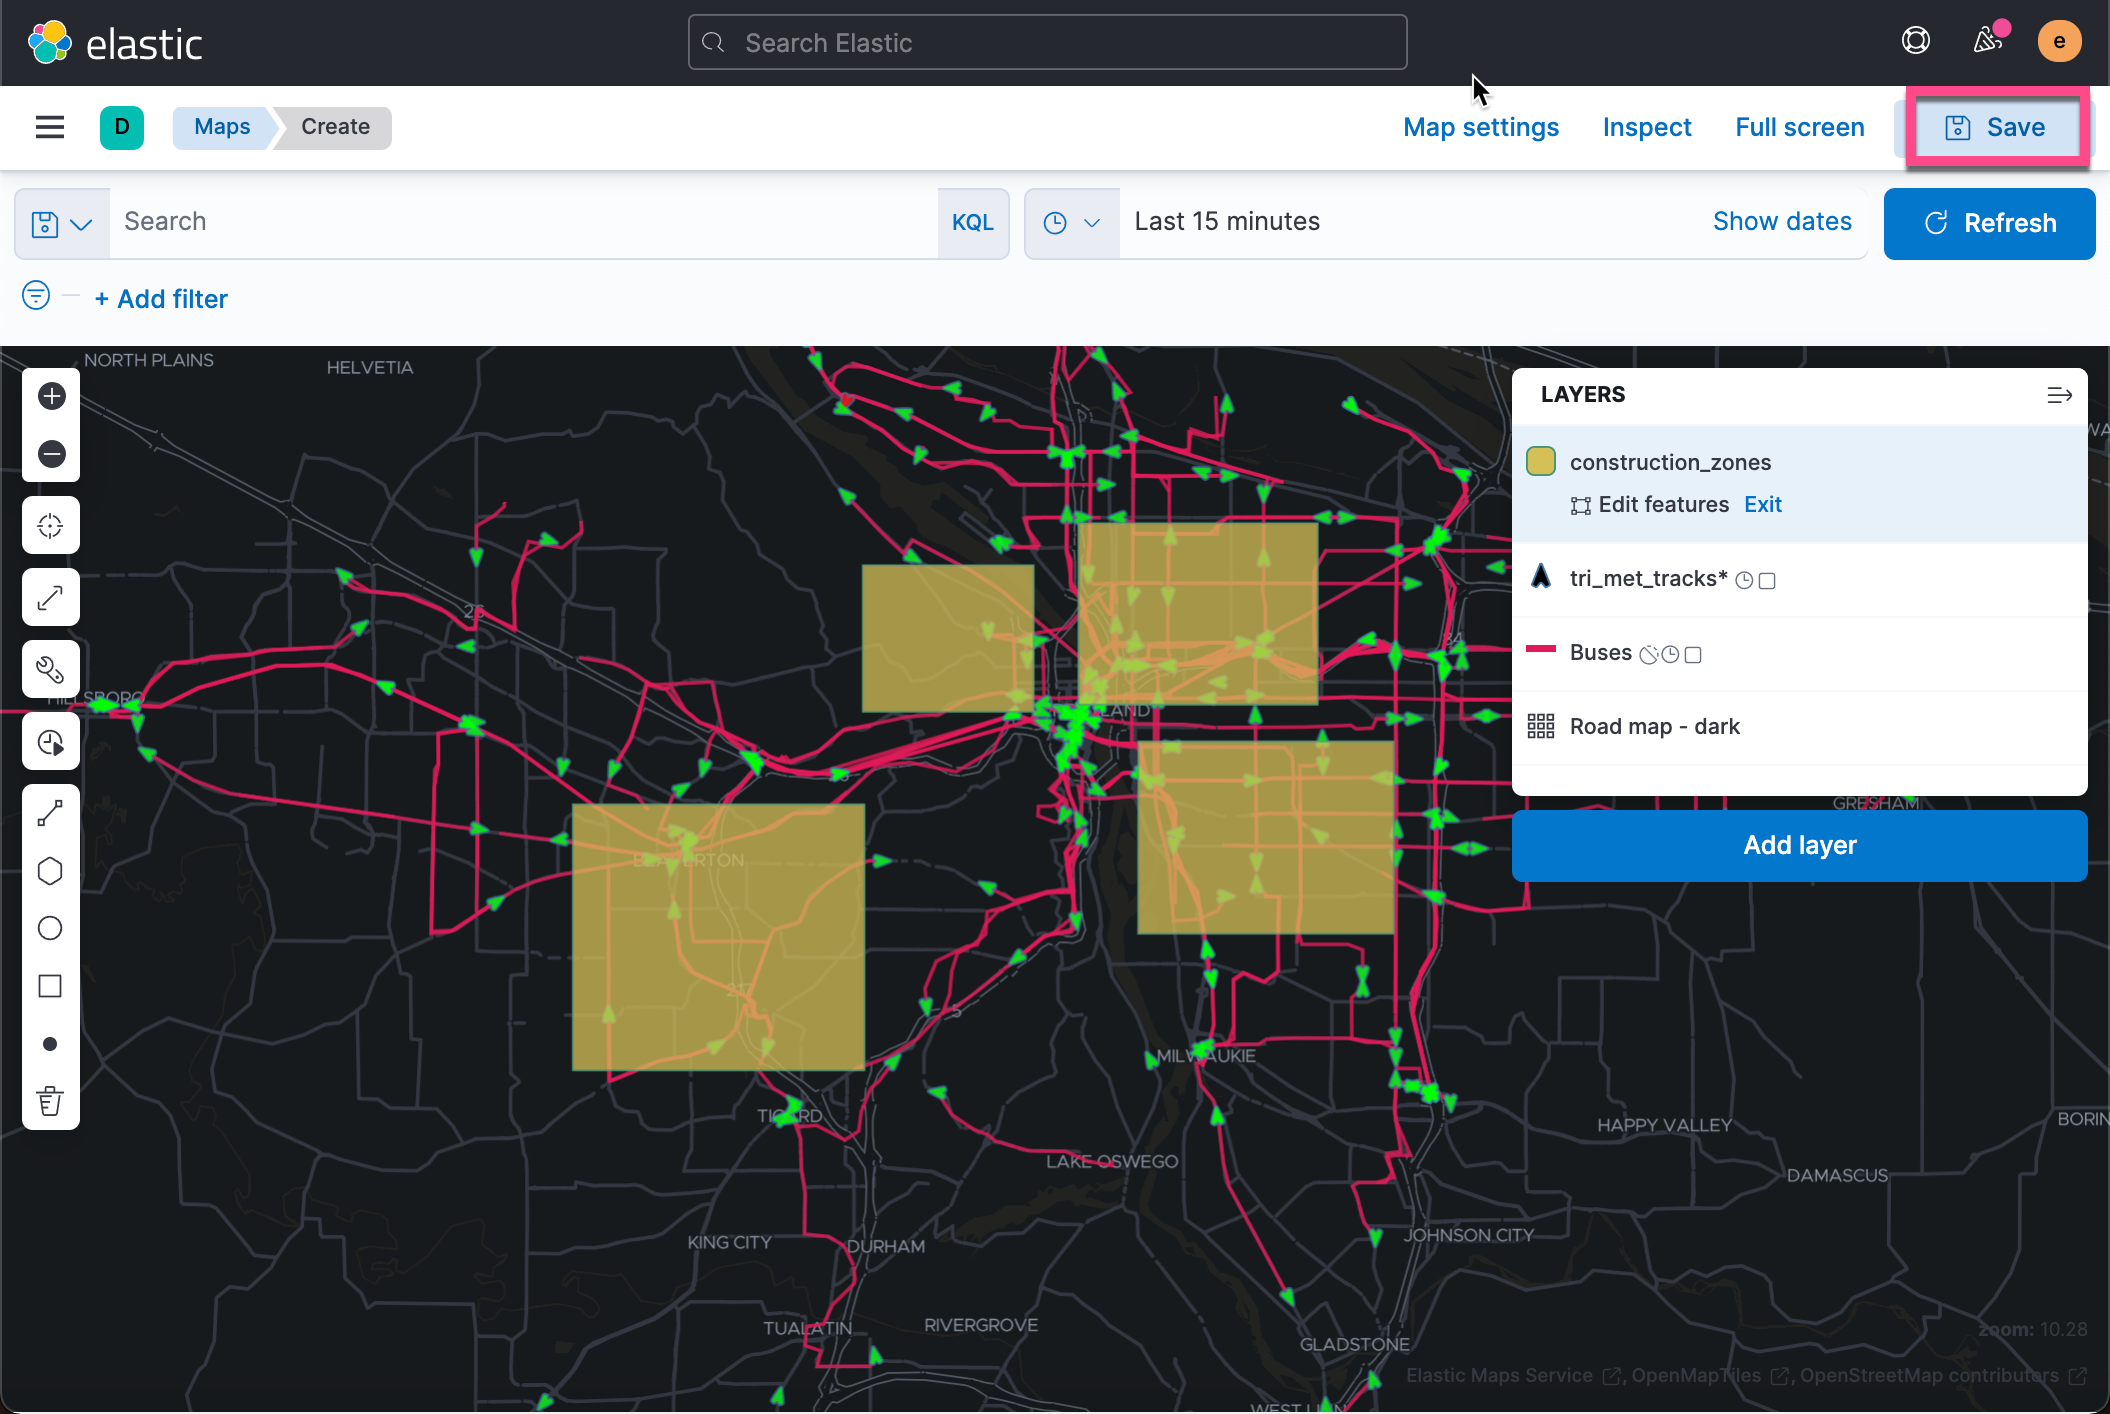The image size is (2110, 1414).
Task: Click the Maps breadcrumb
Action: tap(221, 127)
